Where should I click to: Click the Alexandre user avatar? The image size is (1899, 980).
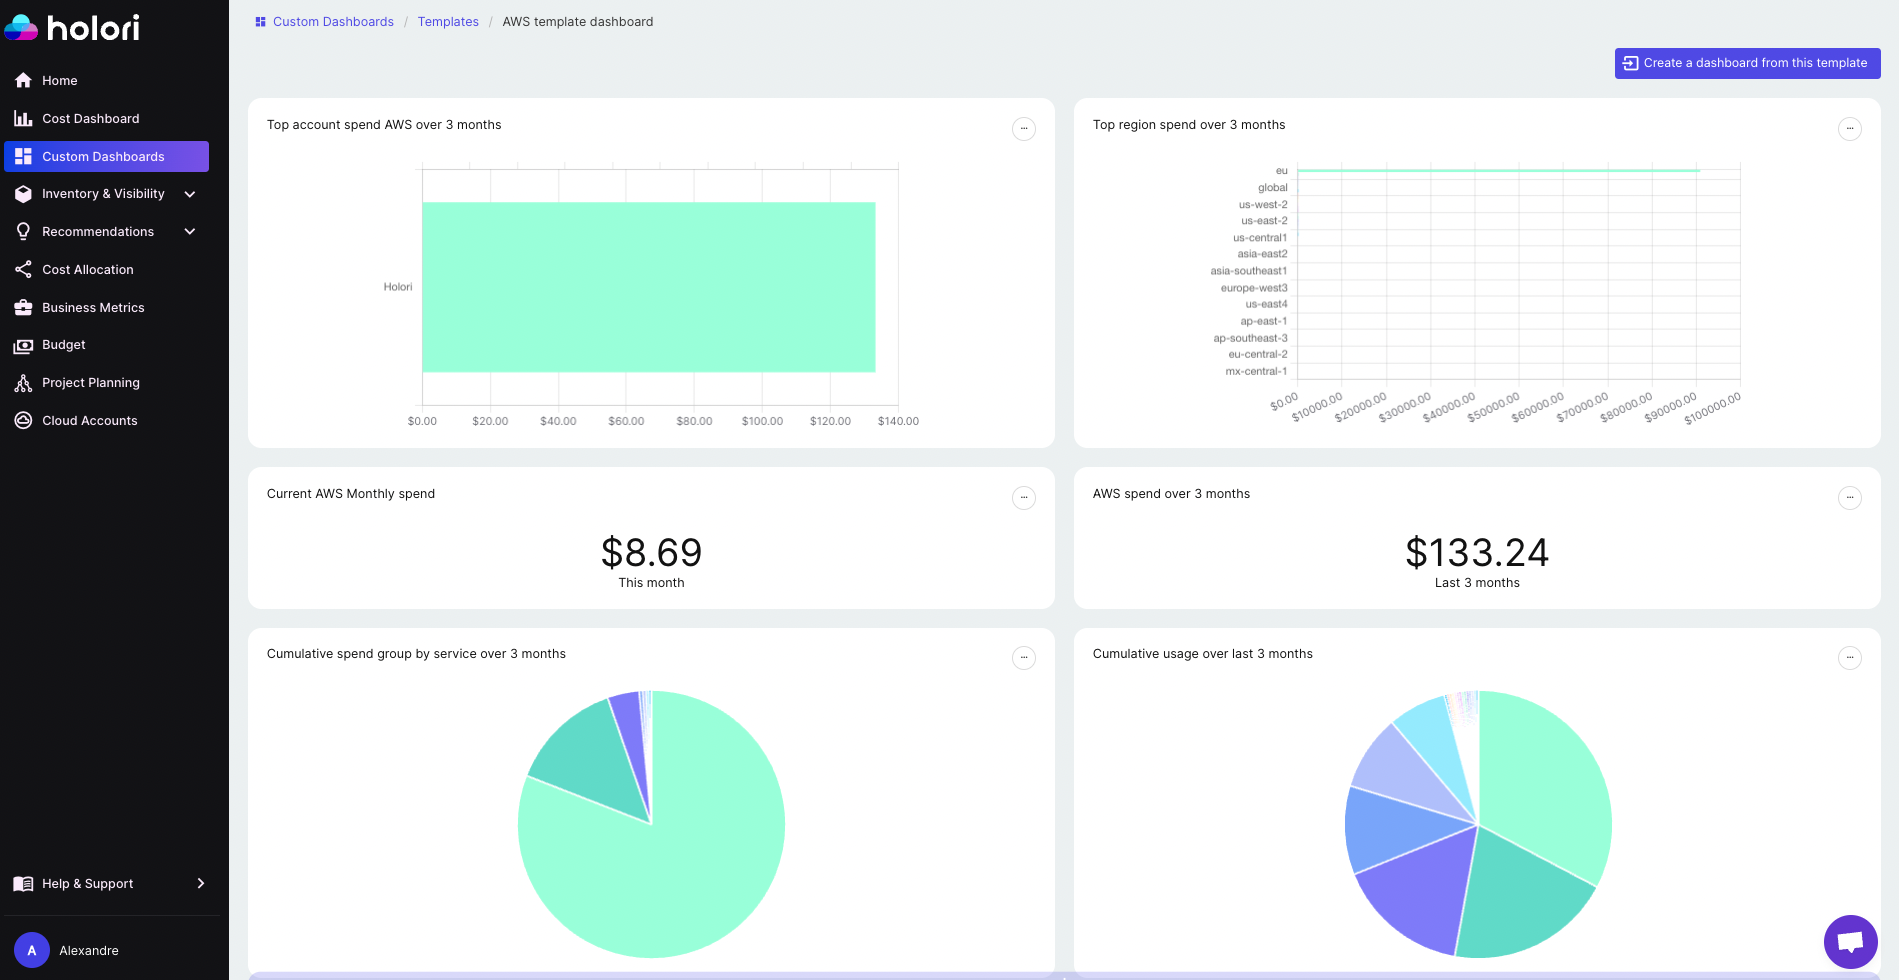click(32, 950)
